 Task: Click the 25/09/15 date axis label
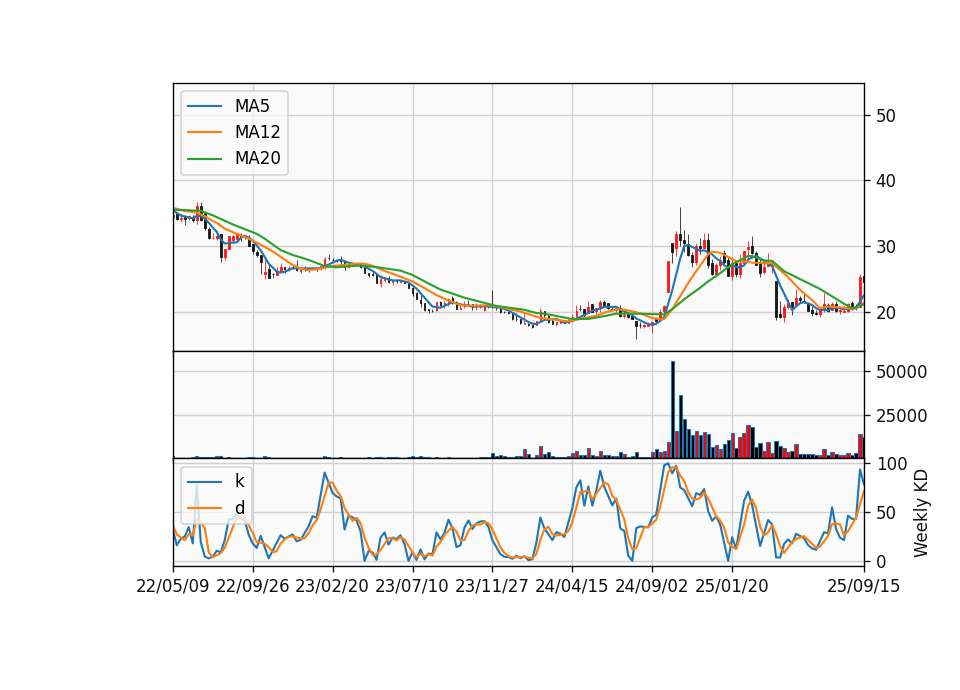[x=864, y=586]
